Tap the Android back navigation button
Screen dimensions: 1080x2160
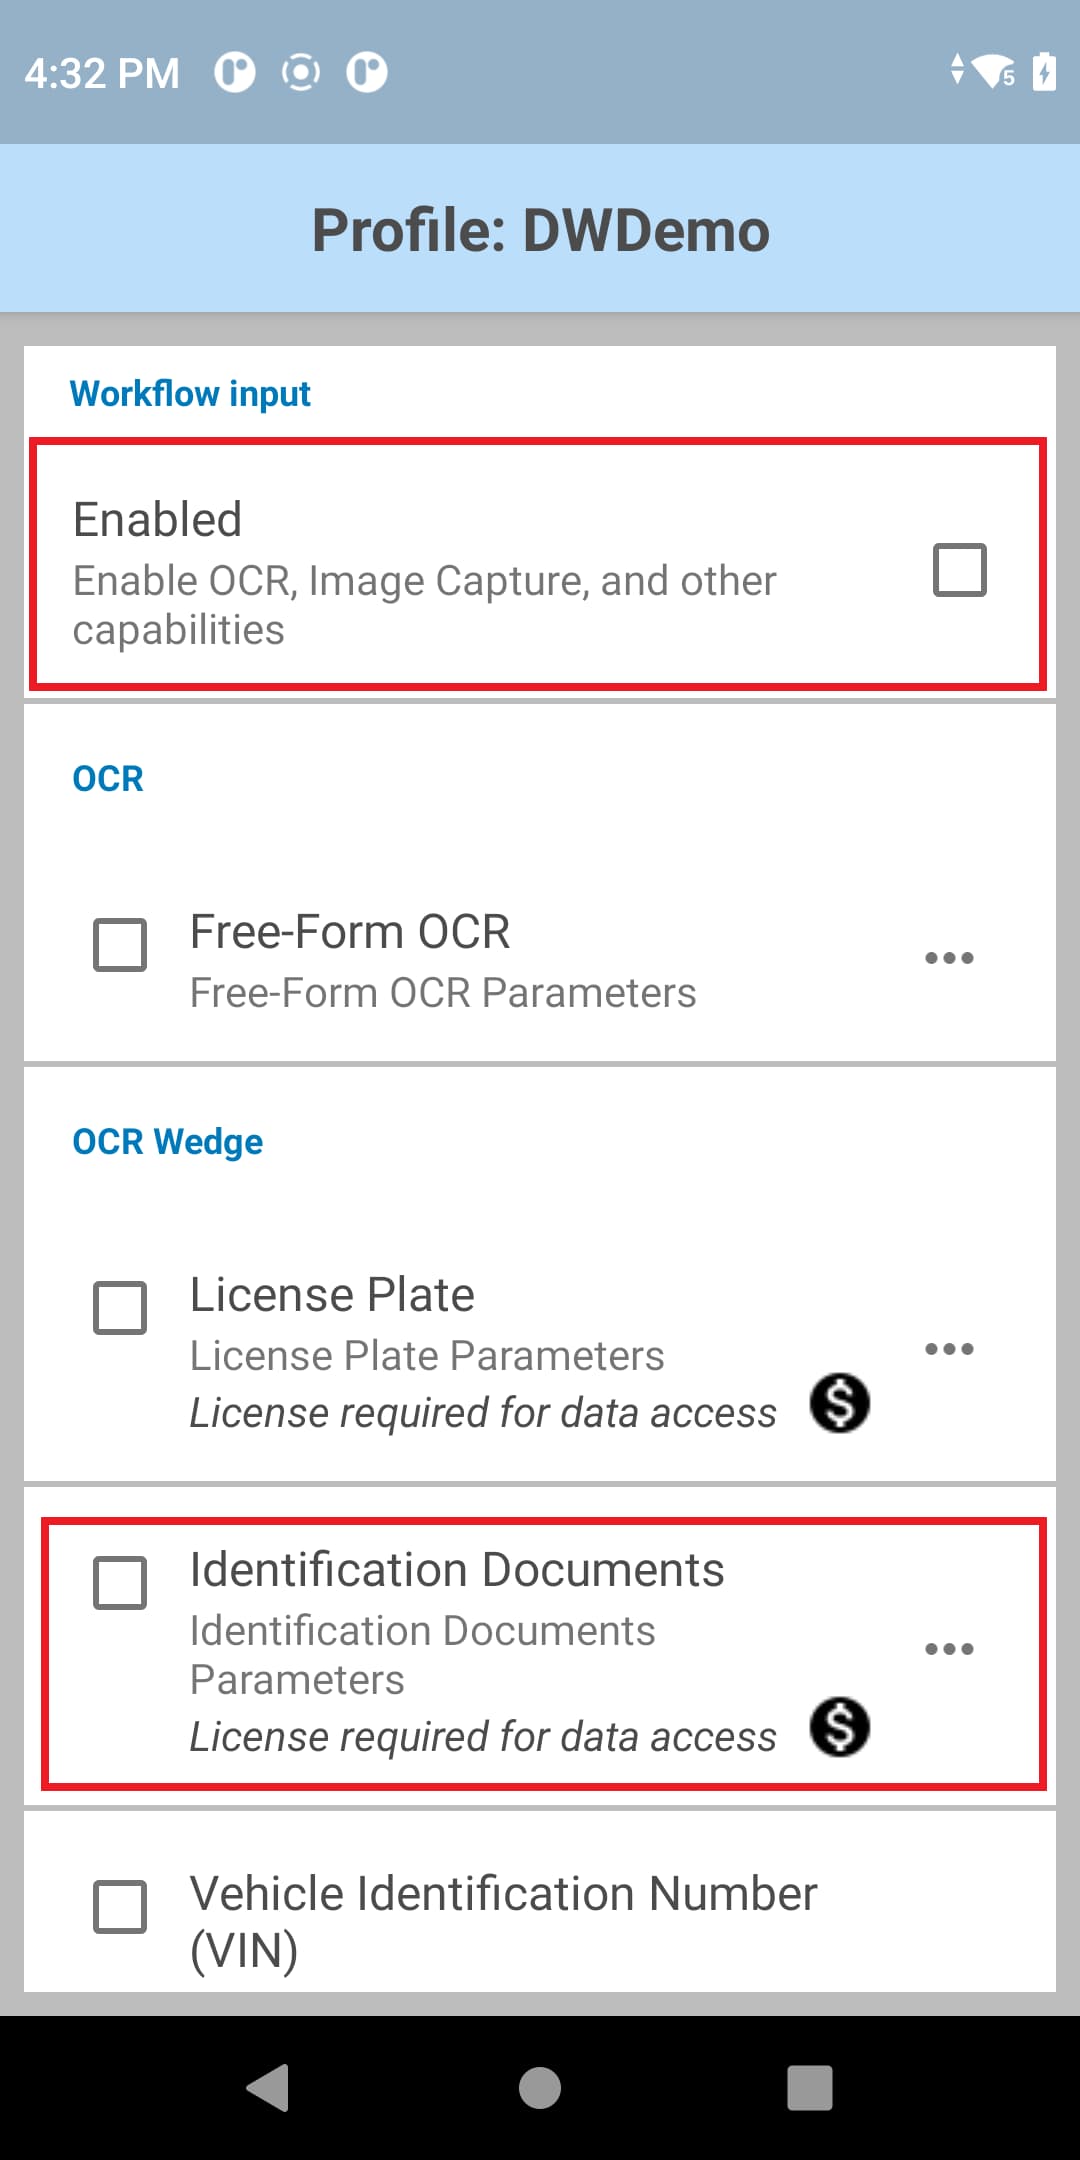point(268,2087)
